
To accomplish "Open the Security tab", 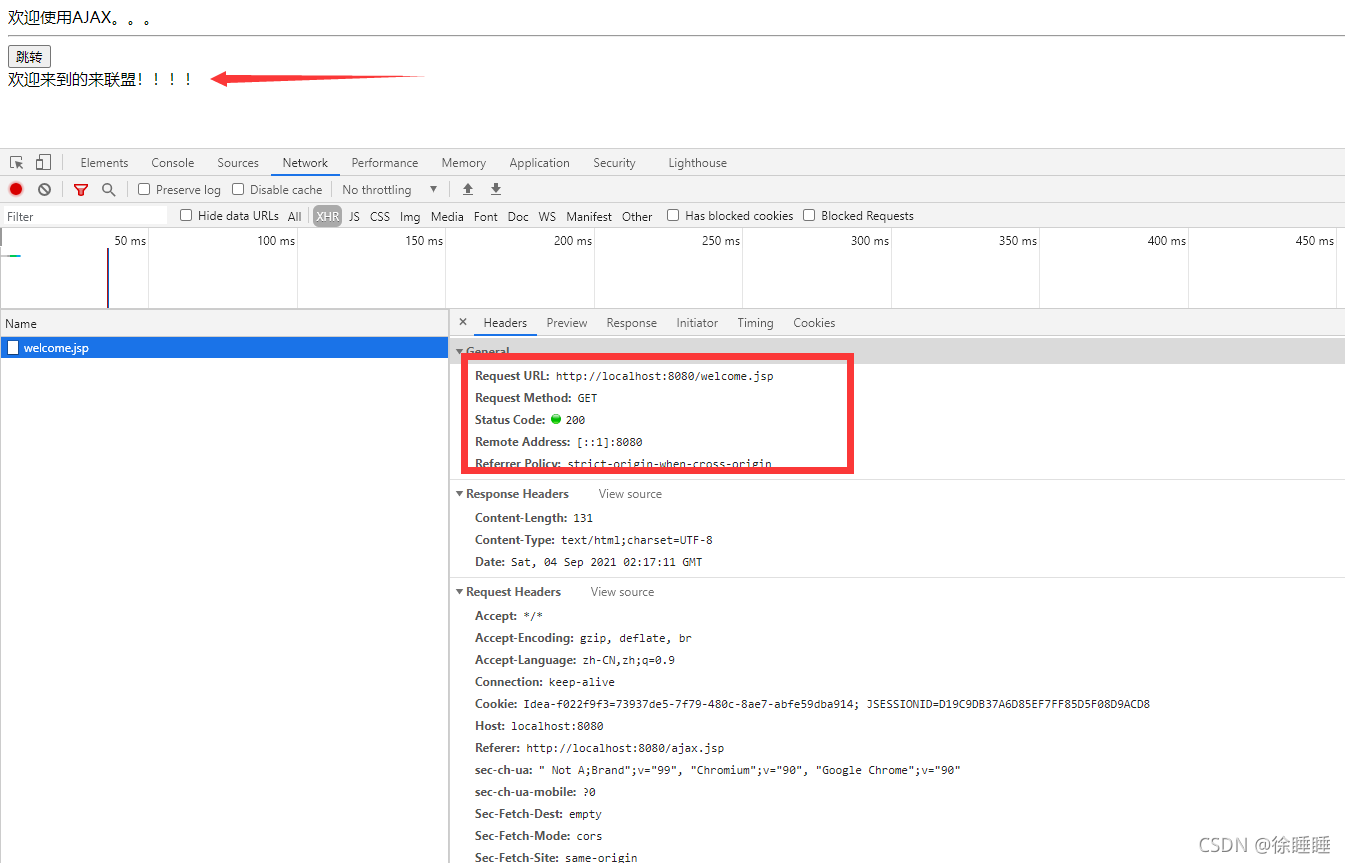I will 614,163.
